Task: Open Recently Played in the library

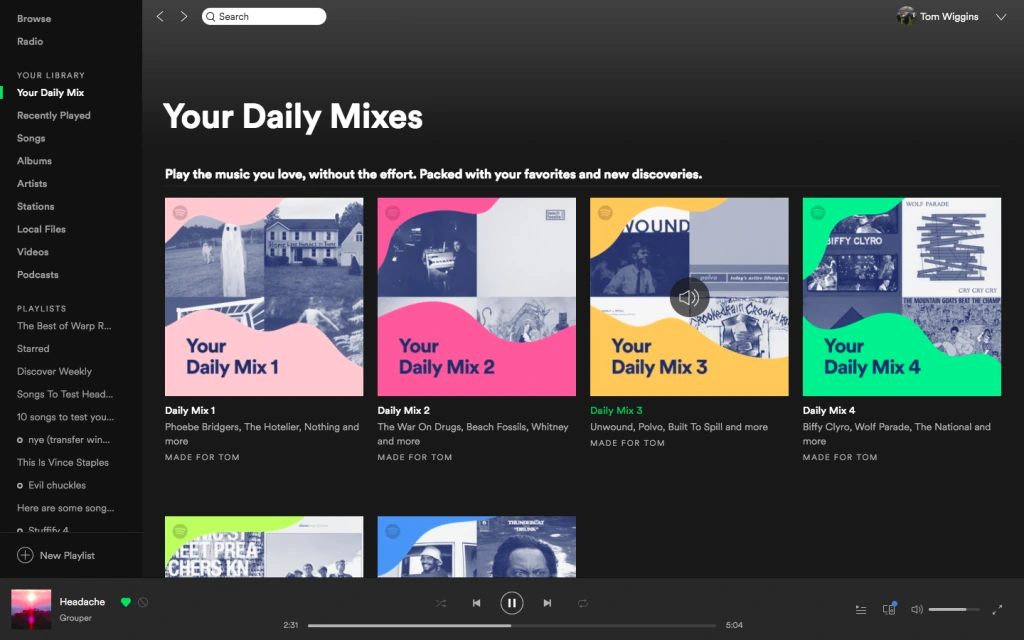Action: [54, 116]
